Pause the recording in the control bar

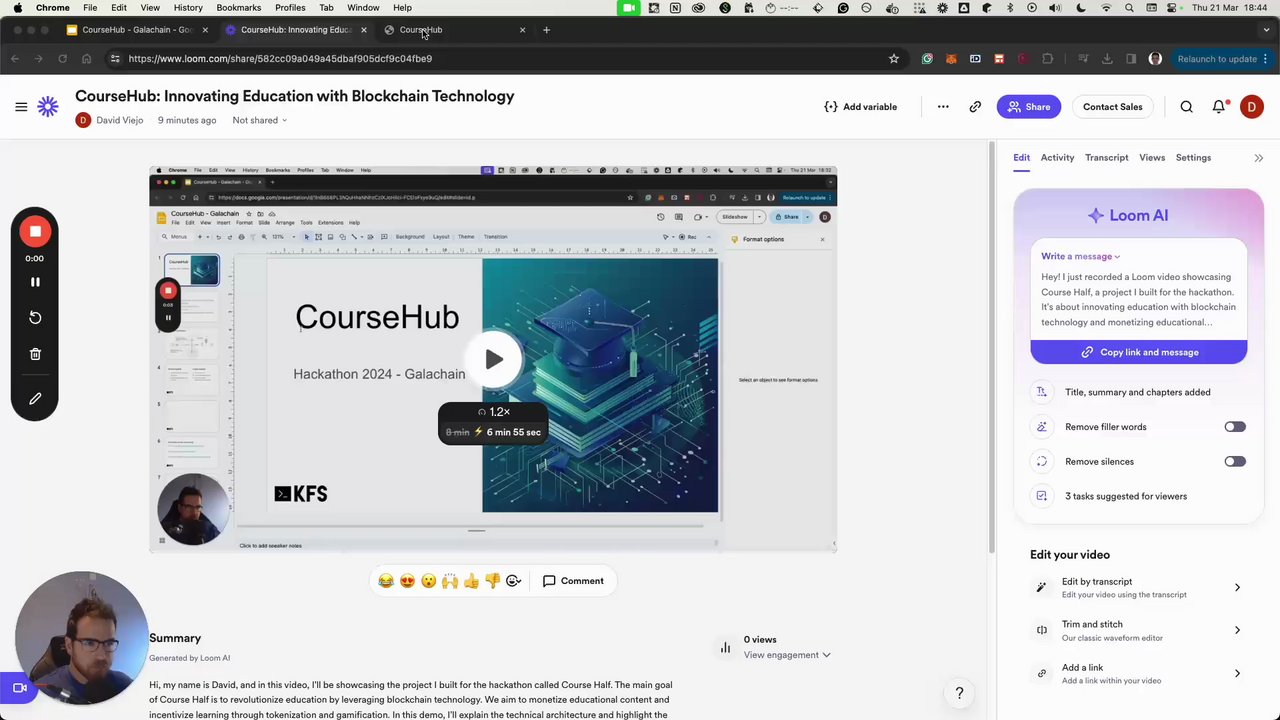[x=35, y=282]
